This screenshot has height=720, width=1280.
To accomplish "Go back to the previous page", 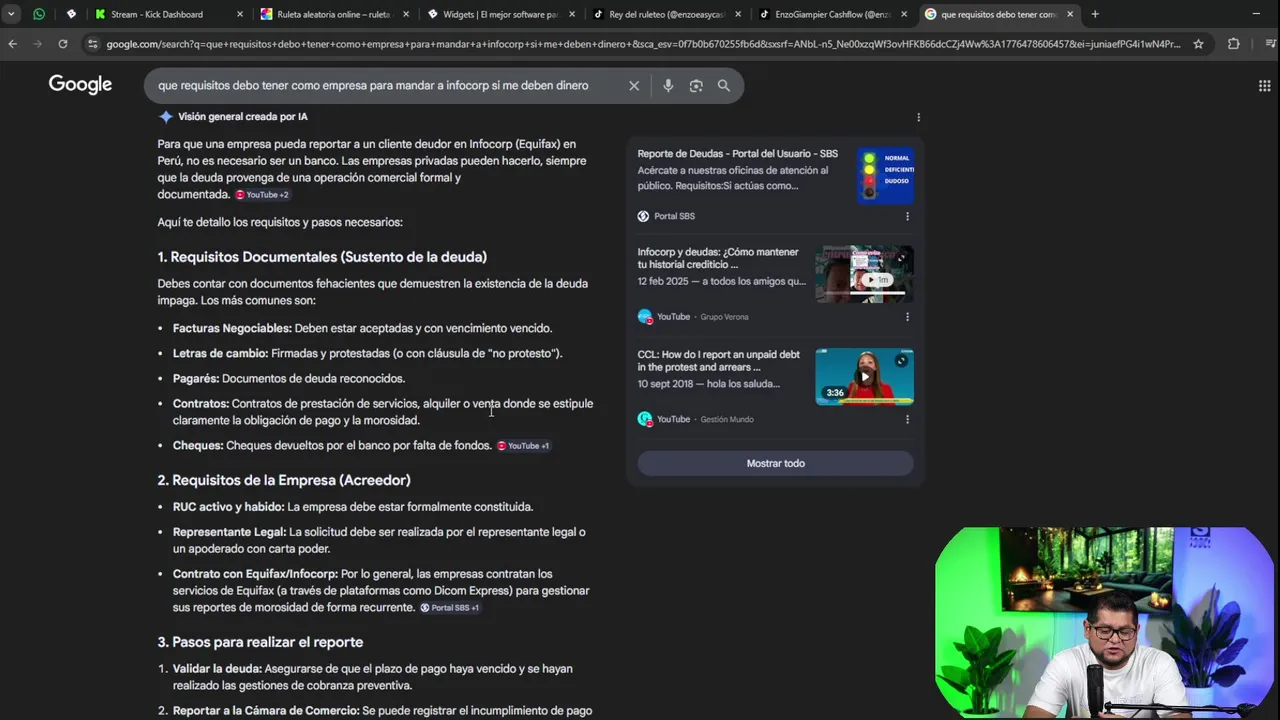I will tap(13, 44).
